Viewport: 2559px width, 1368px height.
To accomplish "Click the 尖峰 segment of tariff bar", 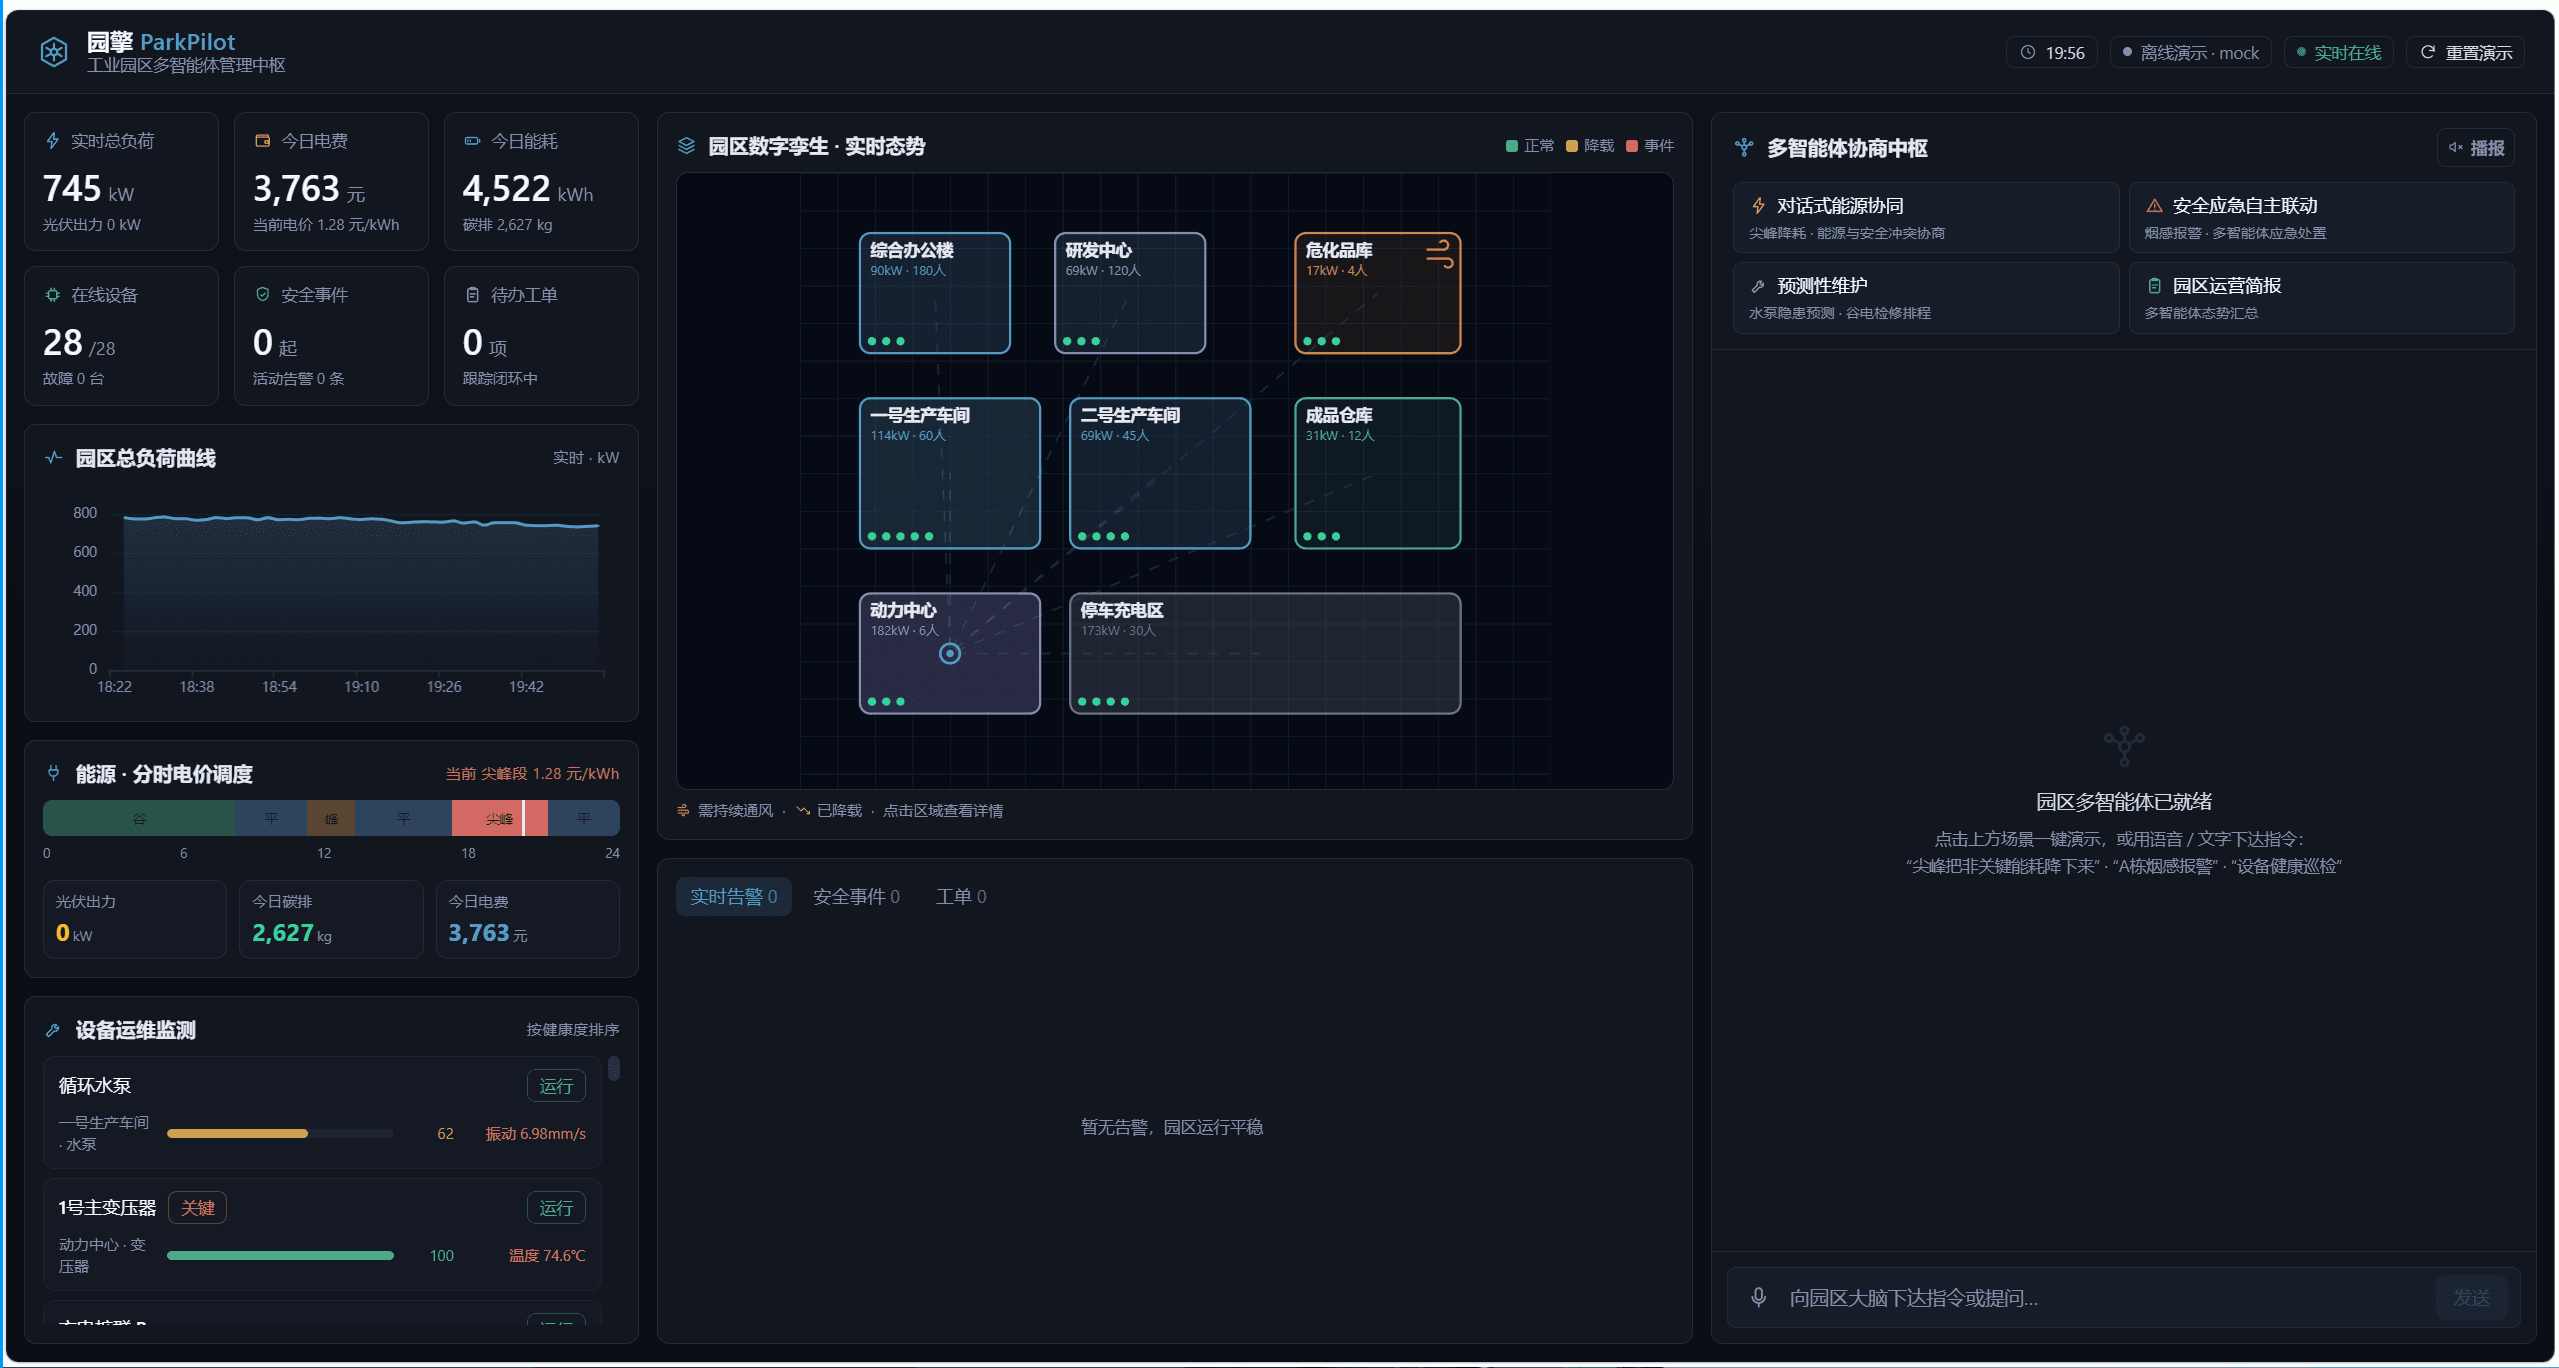I will (x=500, y=818).
